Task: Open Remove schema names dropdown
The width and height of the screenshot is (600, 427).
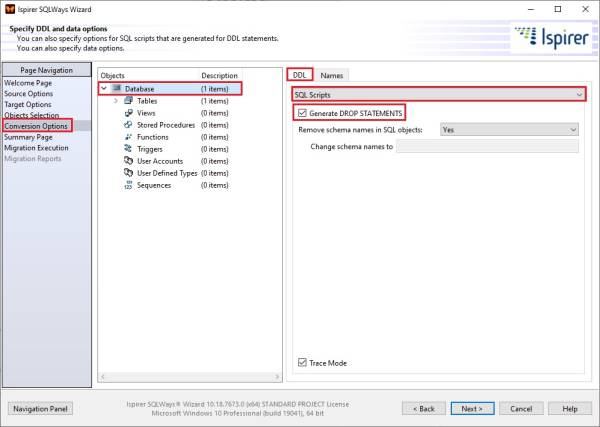Action: (x=508, y=130)
